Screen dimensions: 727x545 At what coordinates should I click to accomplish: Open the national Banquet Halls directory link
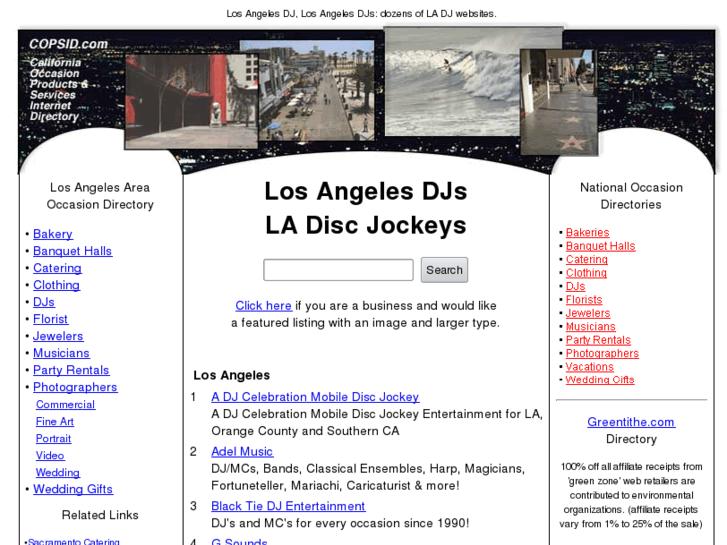pyautogui.click(x=600, y=246)
